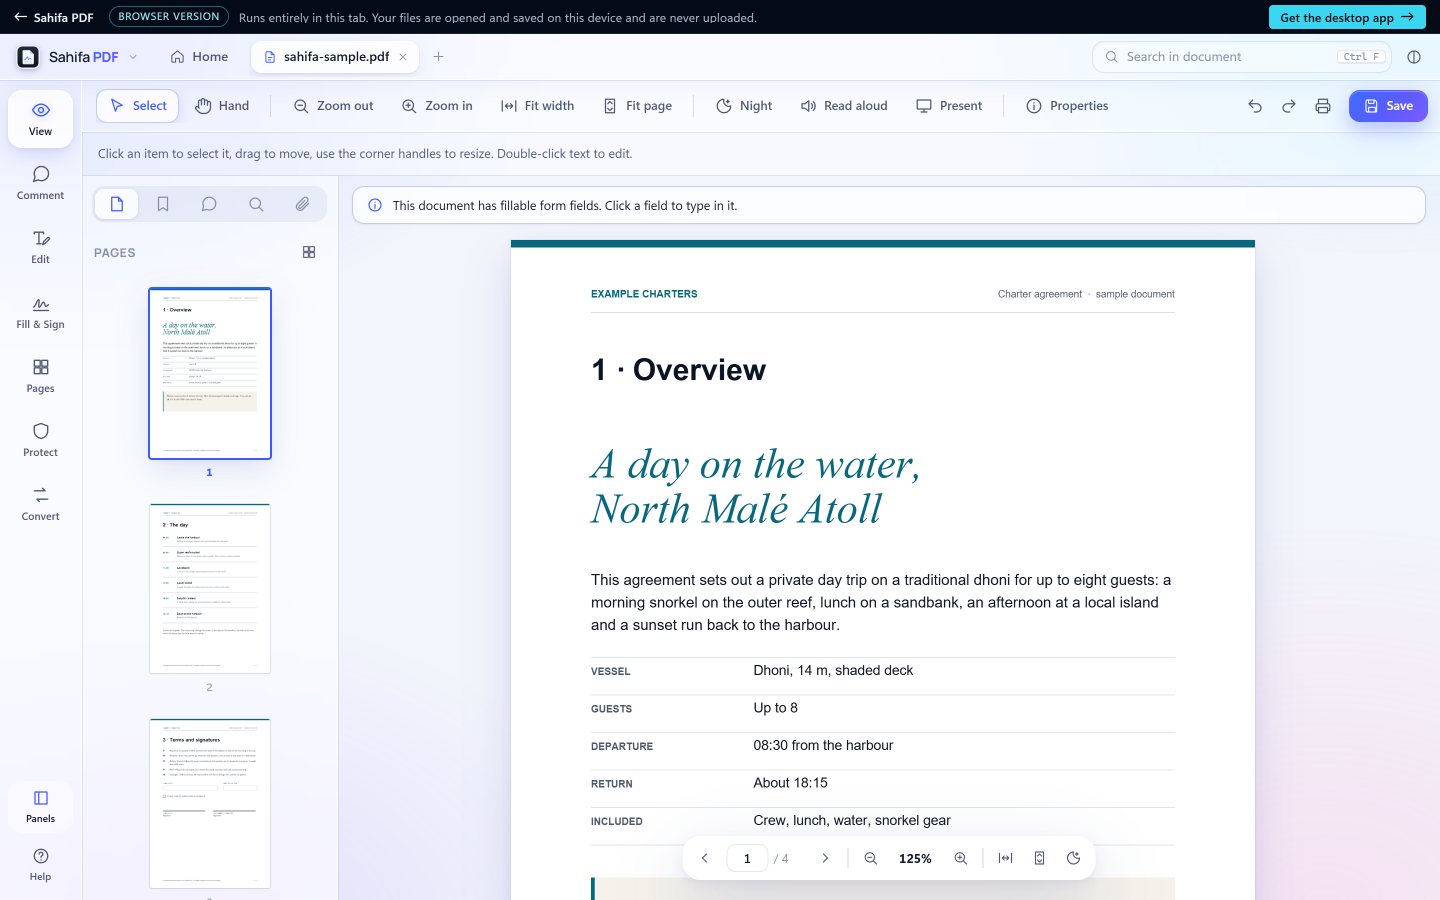
Task: Open the View mode in the sidebar
Action: tap(40, 119)
